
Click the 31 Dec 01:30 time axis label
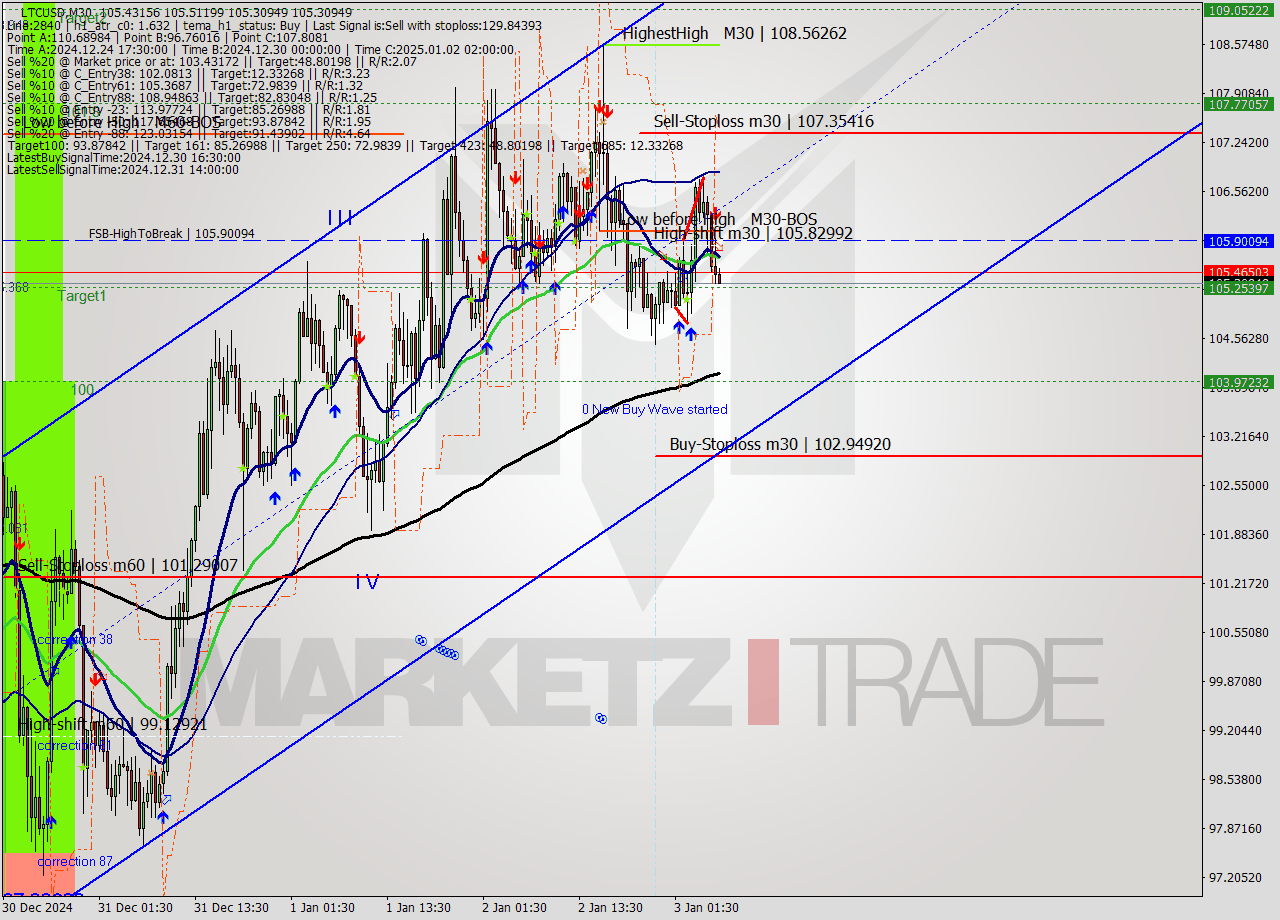click(x=135, y=908)
